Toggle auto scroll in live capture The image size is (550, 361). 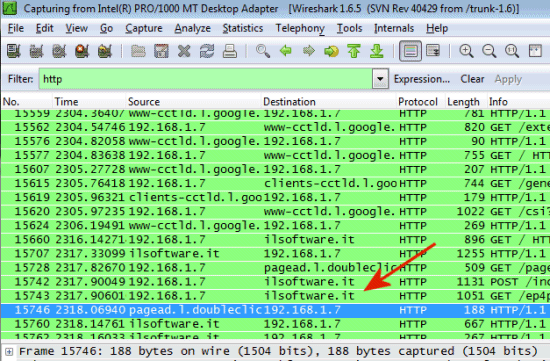coord(433,51)
